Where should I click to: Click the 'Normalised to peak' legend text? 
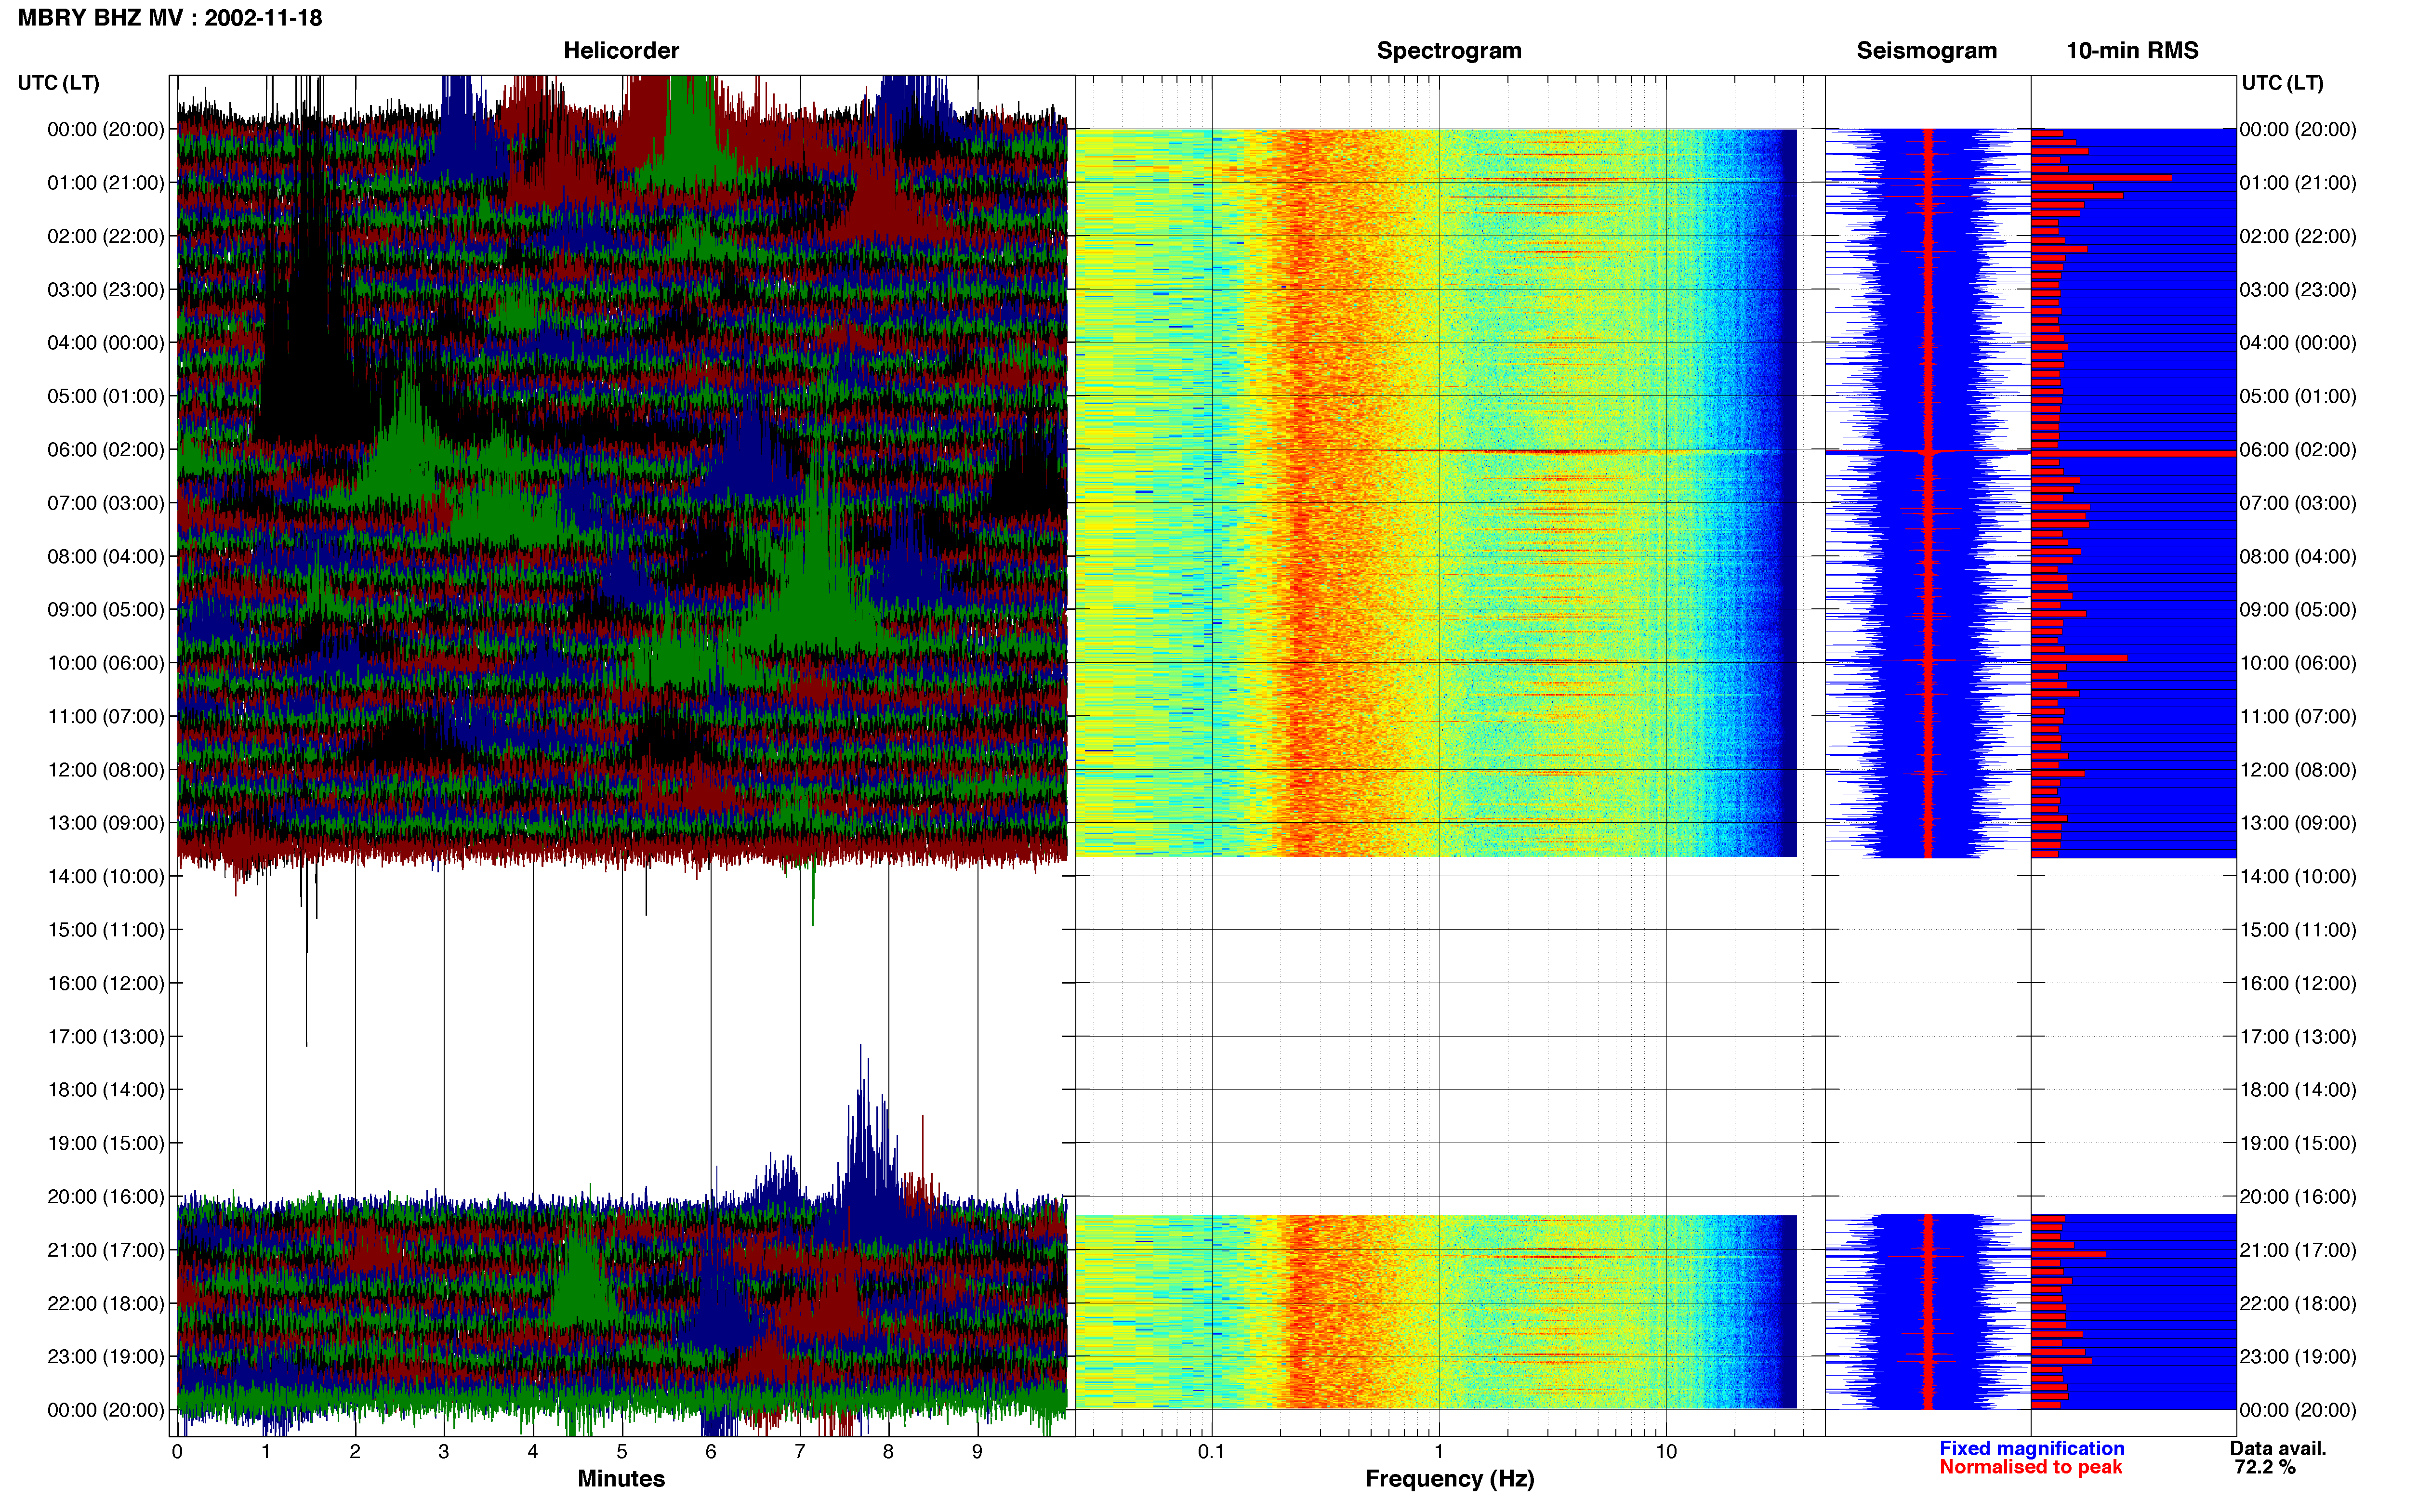(x=2030, y=1468)
